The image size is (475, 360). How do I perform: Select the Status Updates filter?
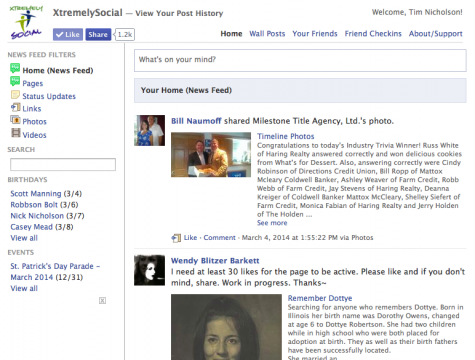[x=49, y=96]
